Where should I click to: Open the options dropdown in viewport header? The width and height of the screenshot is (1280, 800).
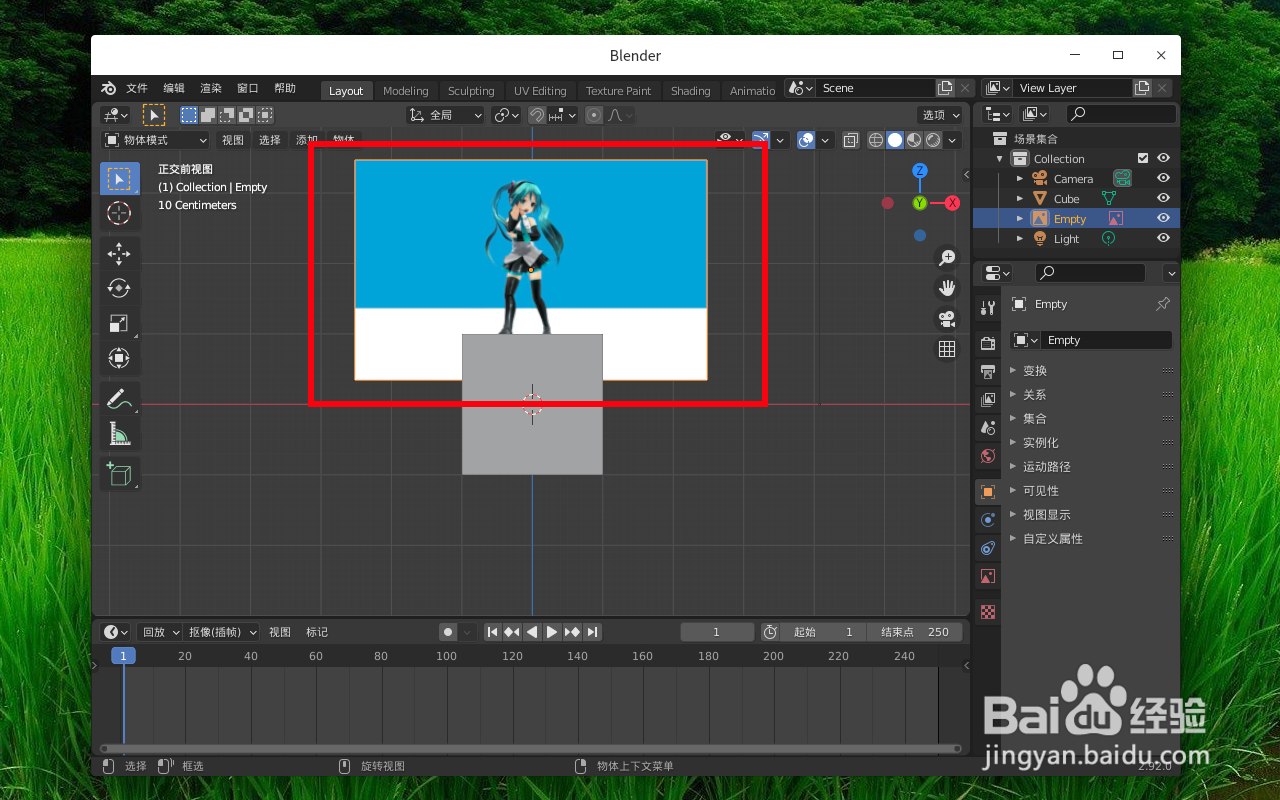tap(940, 115)
